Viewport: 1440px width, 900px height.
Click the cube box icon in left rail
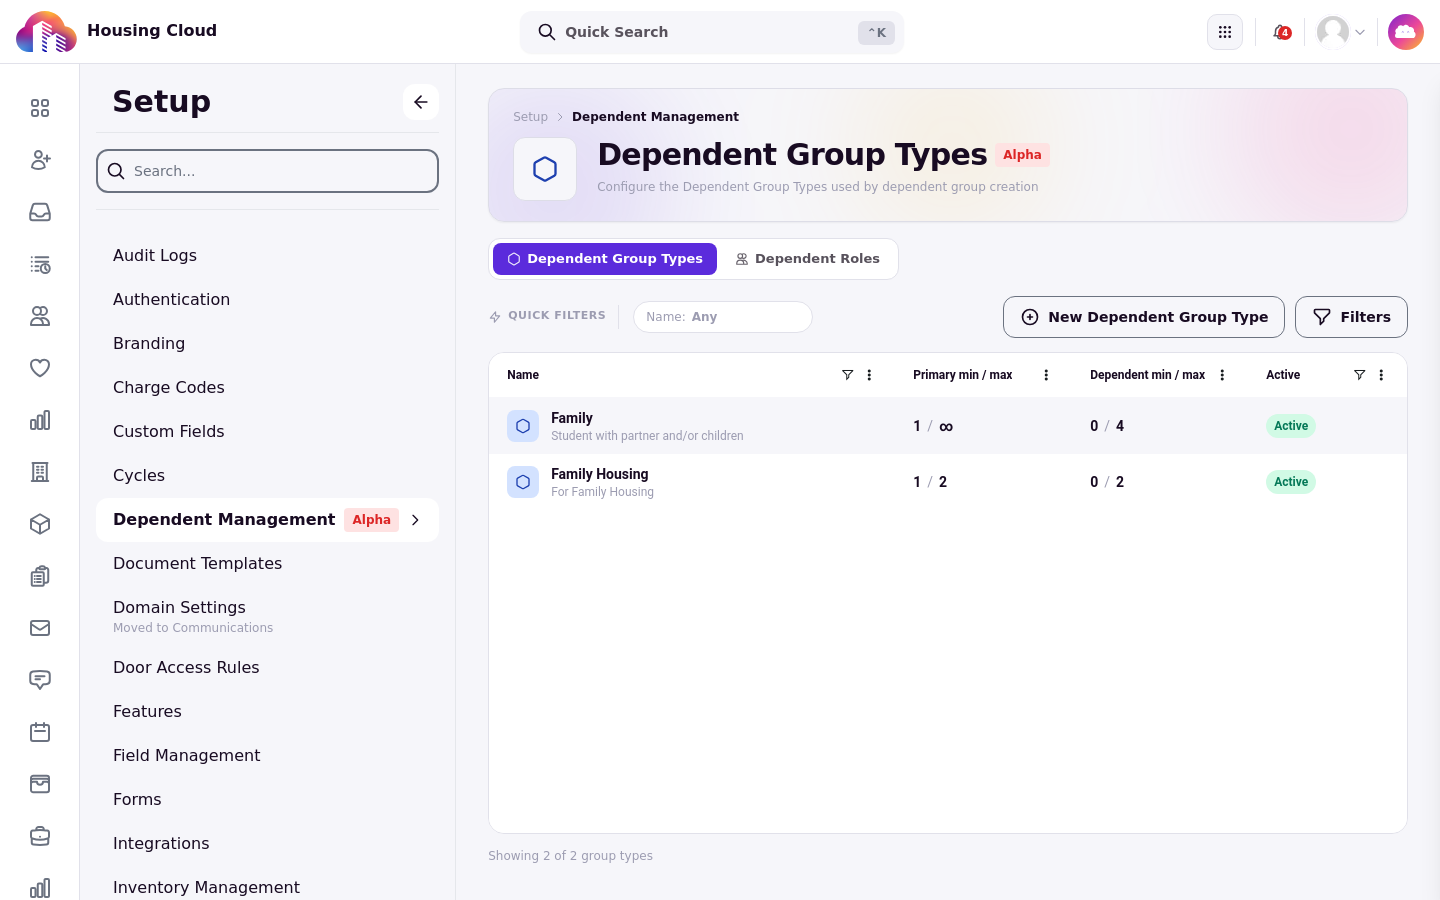coord(40,524)
